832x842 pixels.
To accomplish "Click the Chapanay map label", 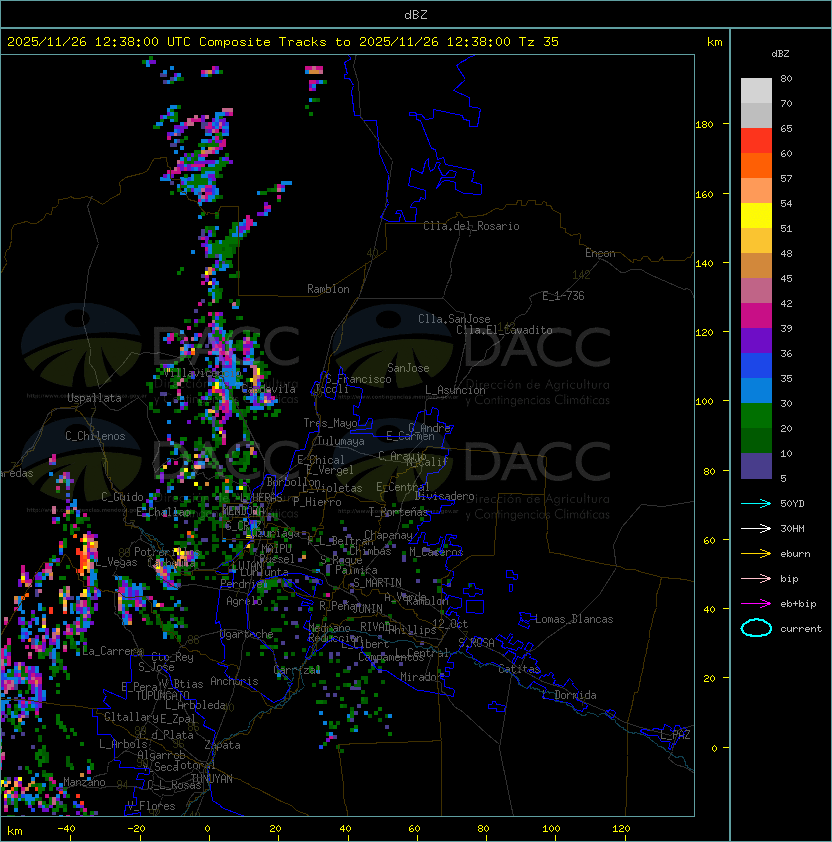I will (388, 535).
